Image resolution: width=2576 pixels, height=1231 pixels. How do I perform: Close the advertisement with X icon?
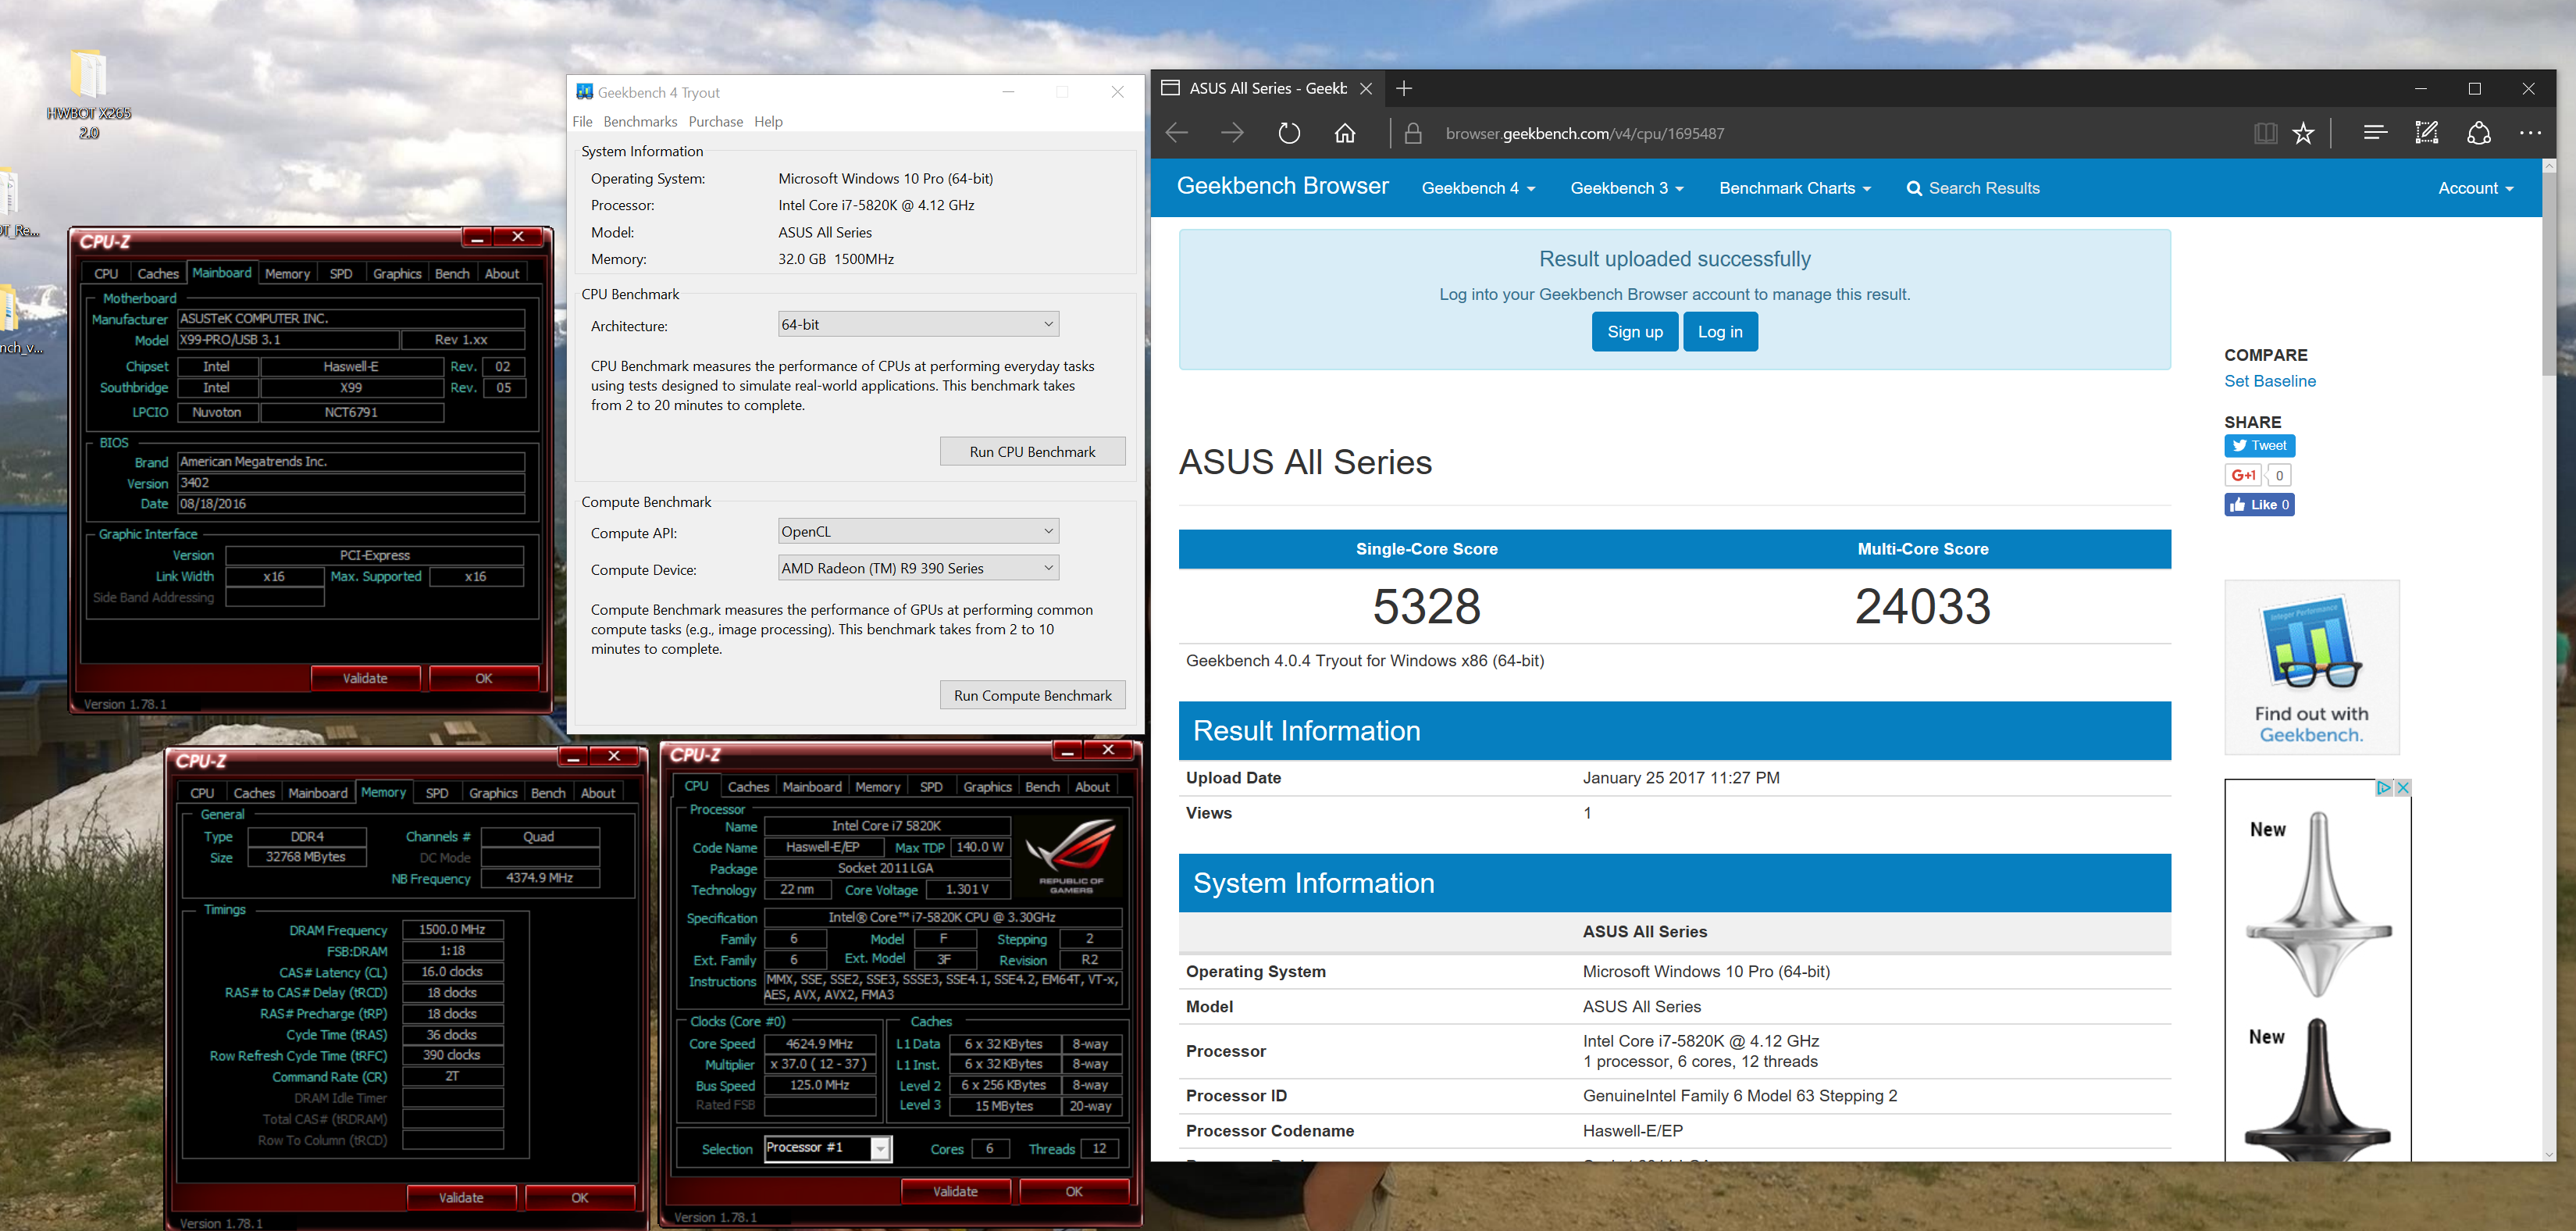(2402, 788)
